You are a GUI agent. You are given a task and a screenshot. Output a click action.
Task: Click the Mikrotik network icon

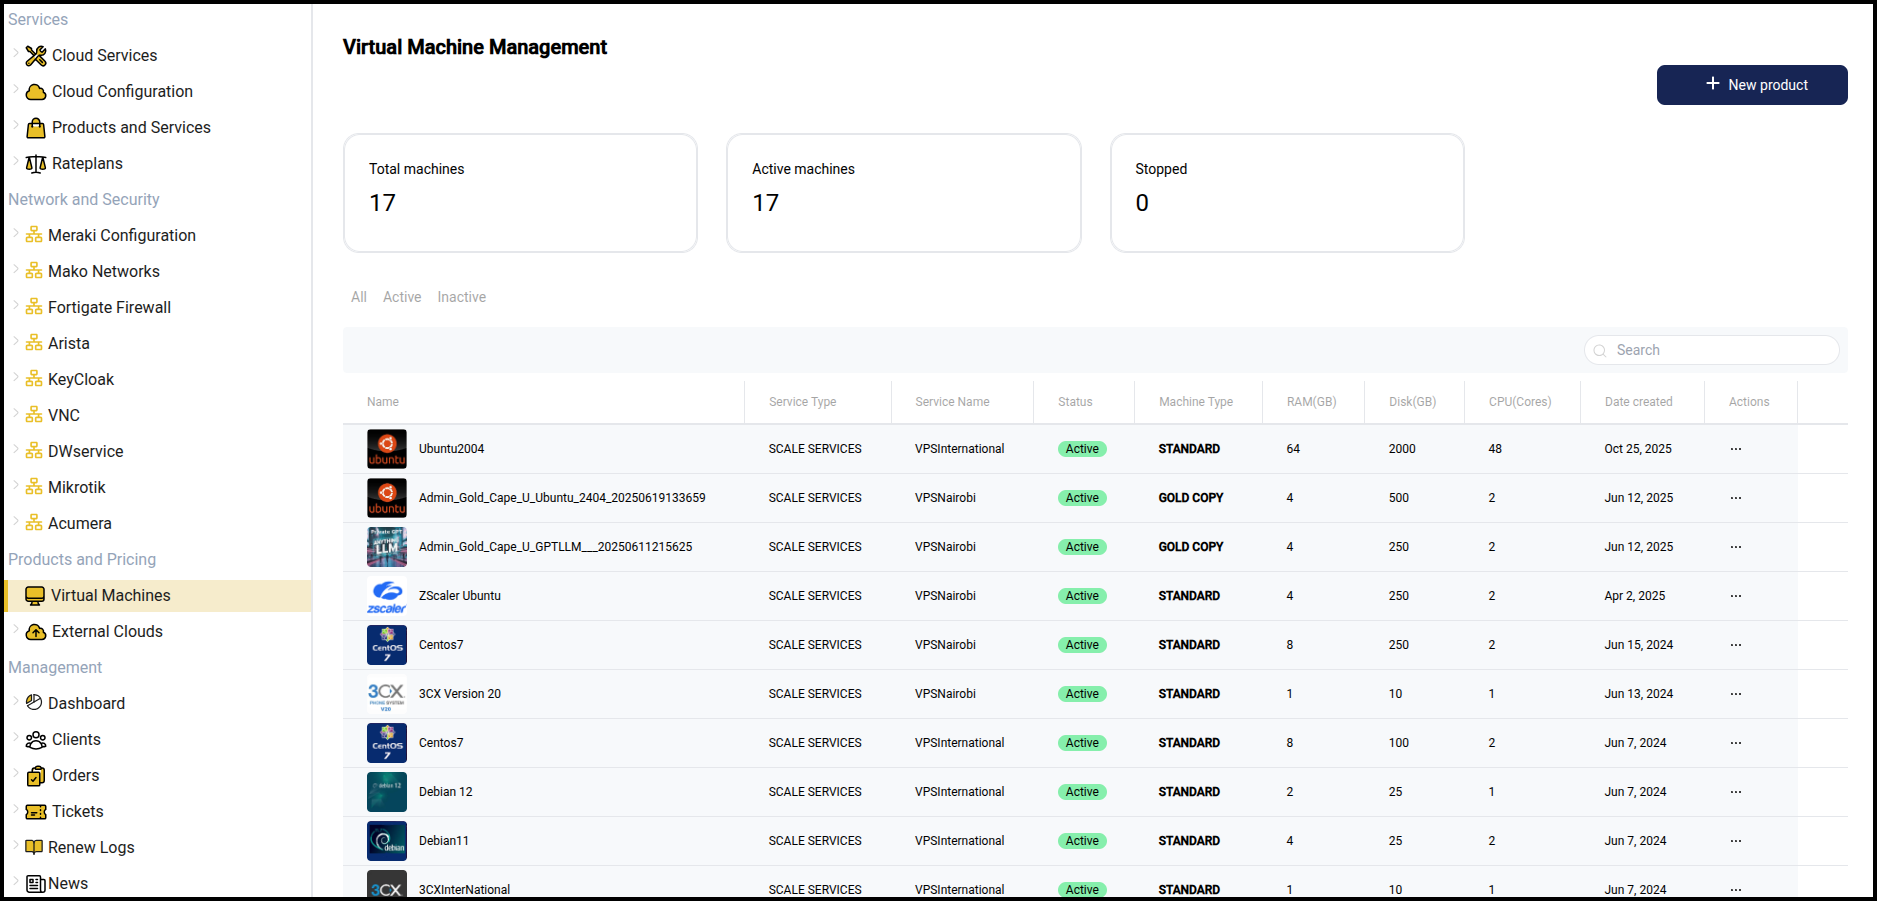(x=34, y=488)
